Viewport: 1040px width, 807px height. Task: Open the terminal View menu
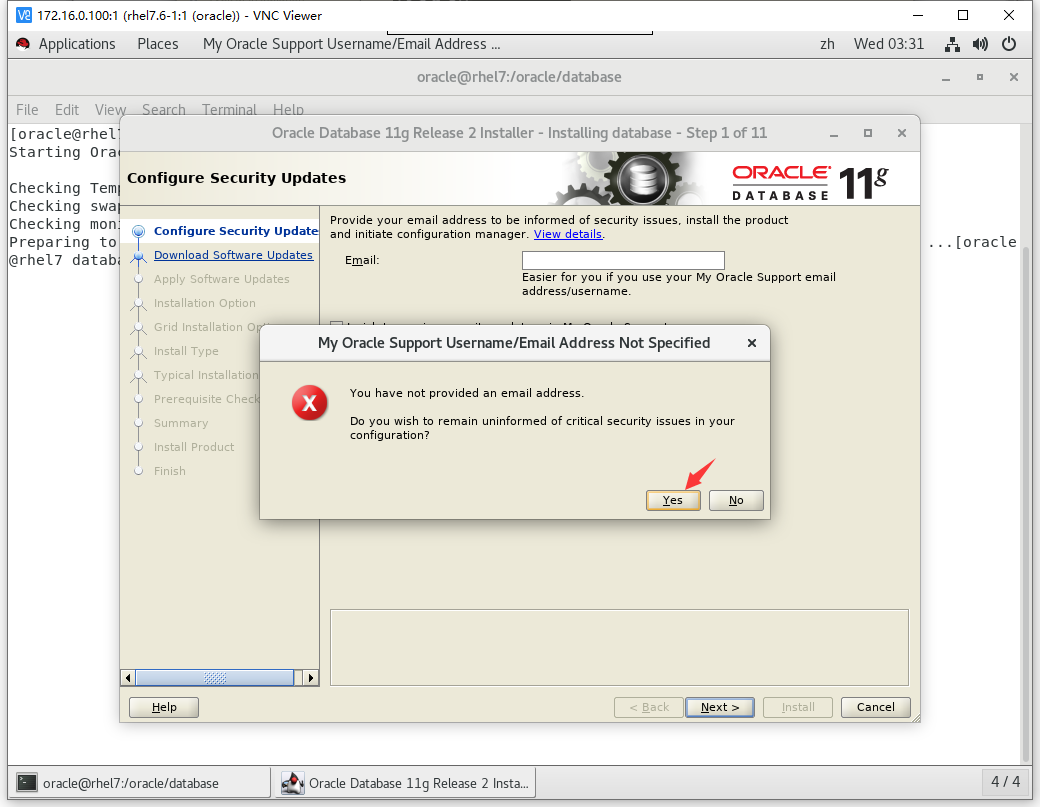tap(110, 109)
